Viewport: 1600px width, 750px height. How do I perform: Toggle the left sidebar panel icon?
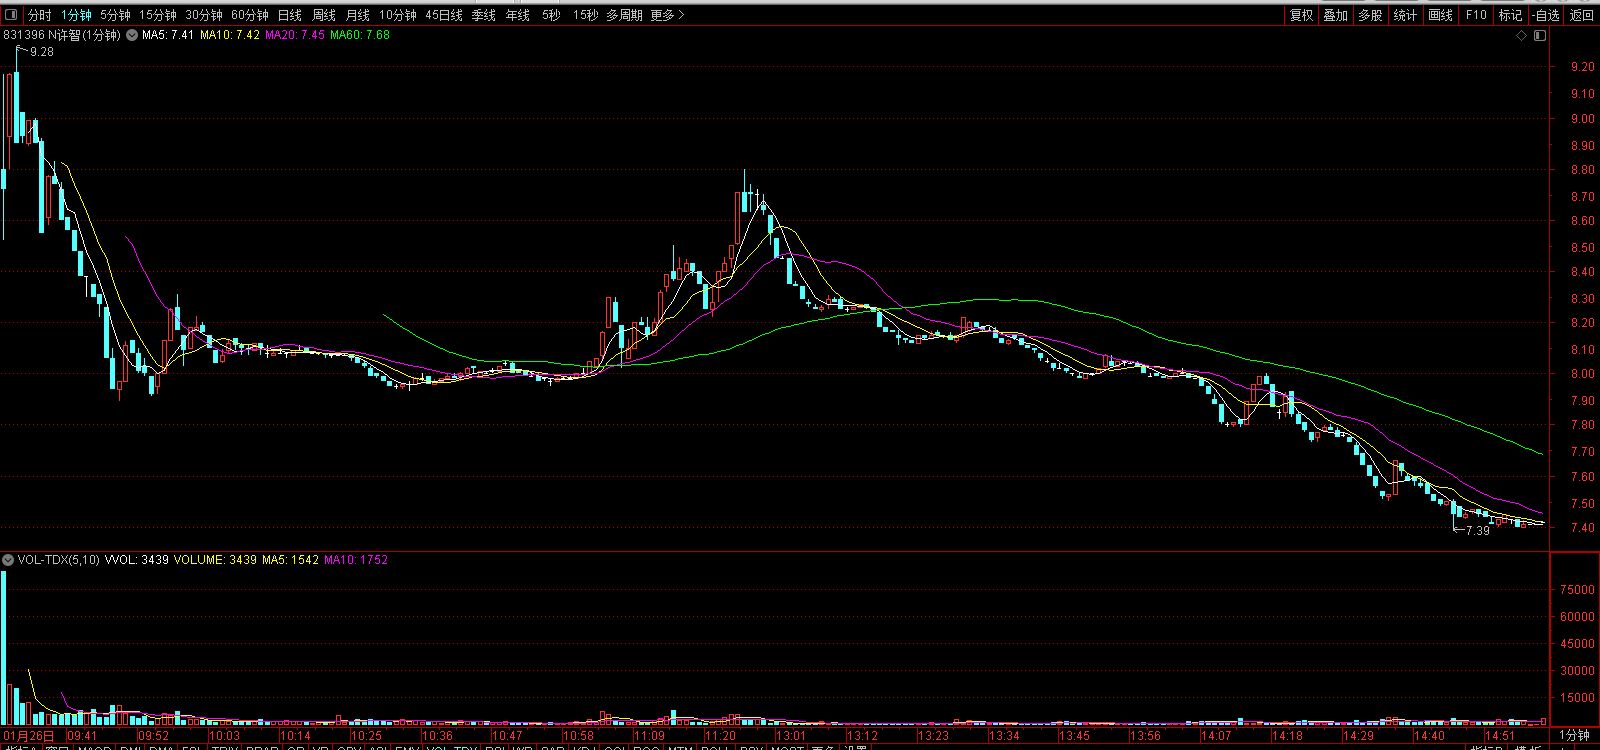click(11, 15)
